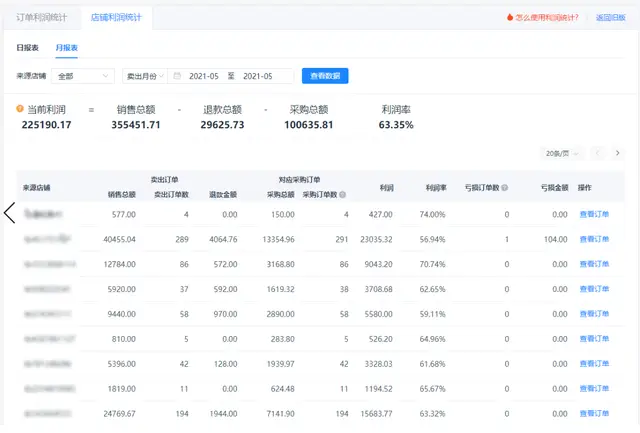Screen dimensions: 640x433
Task: Set the end month field after 至
Action: pyautogui.click(x=258, y=76)
